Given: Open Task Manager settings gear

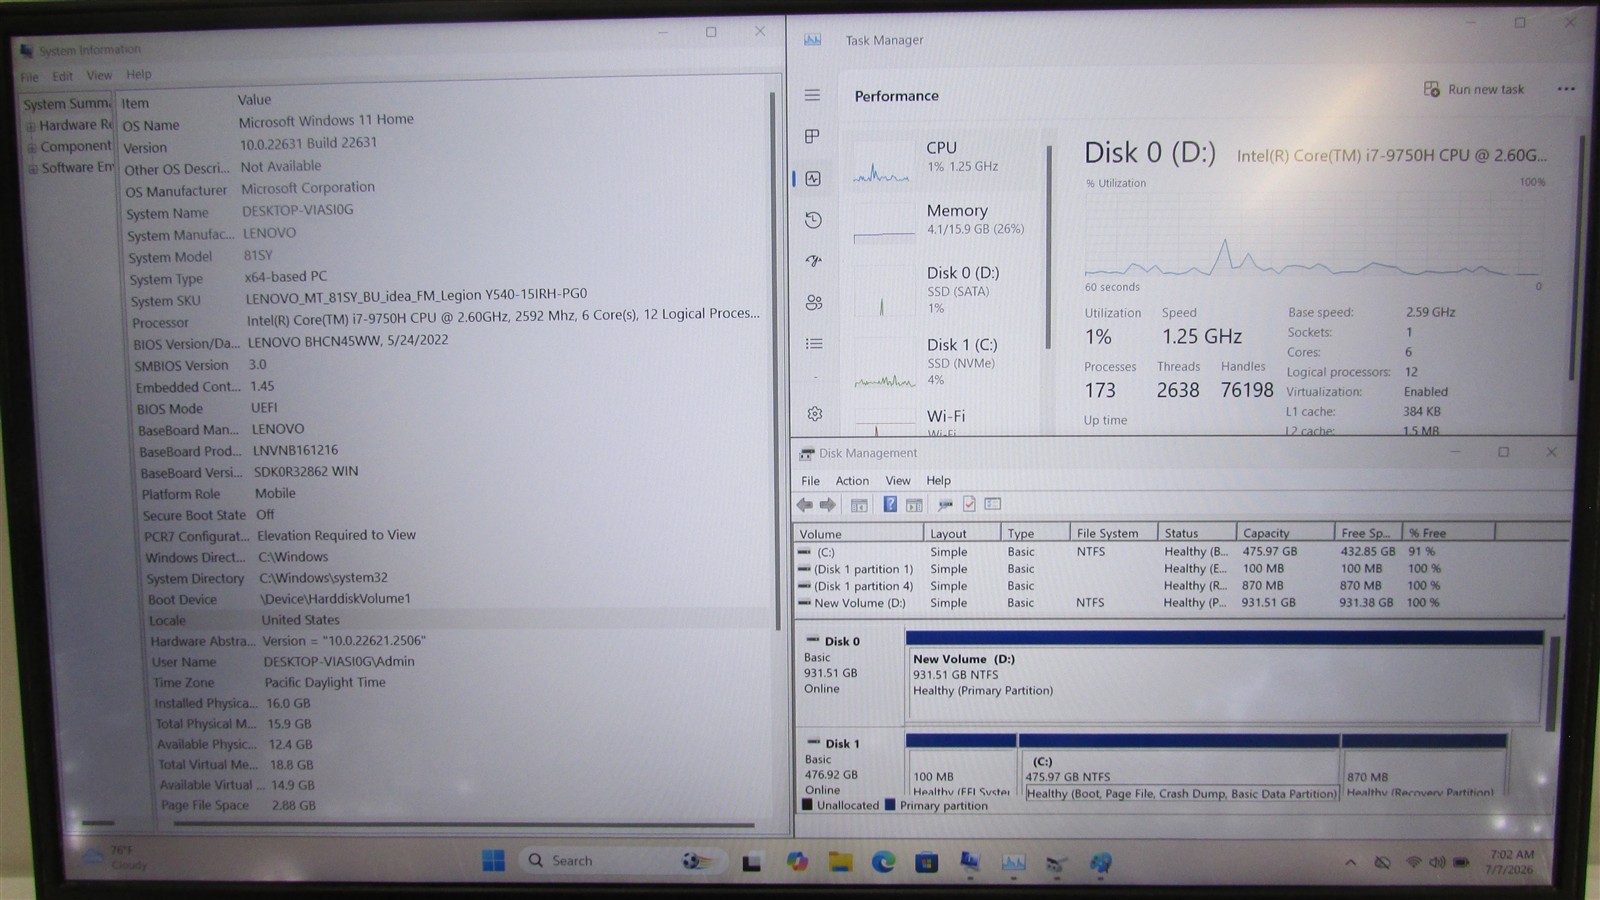Looking at the screenshot, I should pos(815,413).
